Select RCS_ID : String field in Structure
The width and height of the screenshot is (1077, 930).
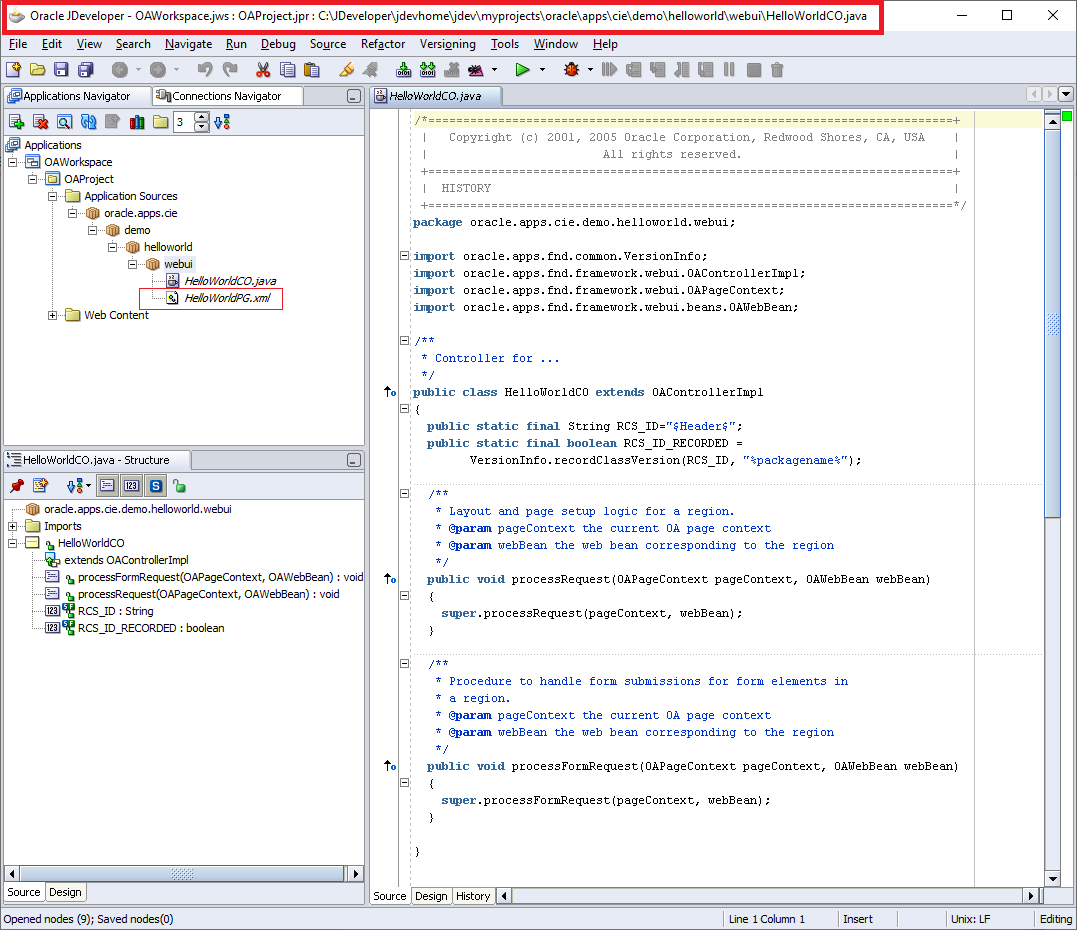coord(115,611)
